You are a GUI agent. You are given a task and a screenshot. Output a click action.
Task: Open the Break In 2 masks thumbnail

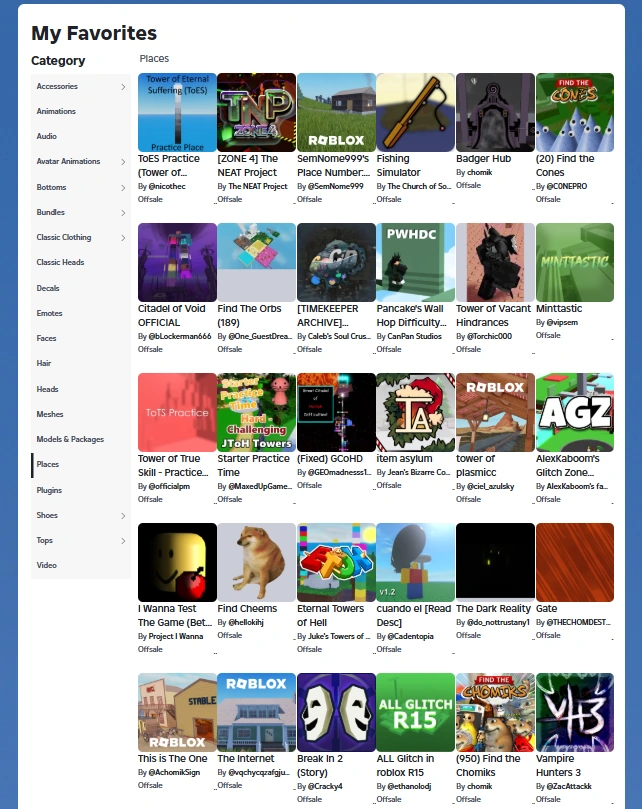pos(336,713)
